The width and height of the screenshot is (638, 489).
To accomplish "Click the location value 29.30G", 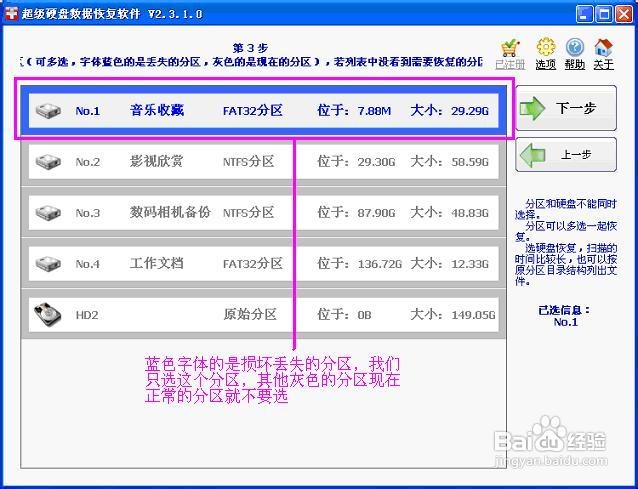I will pyautogui.click(x=376, y=162).
